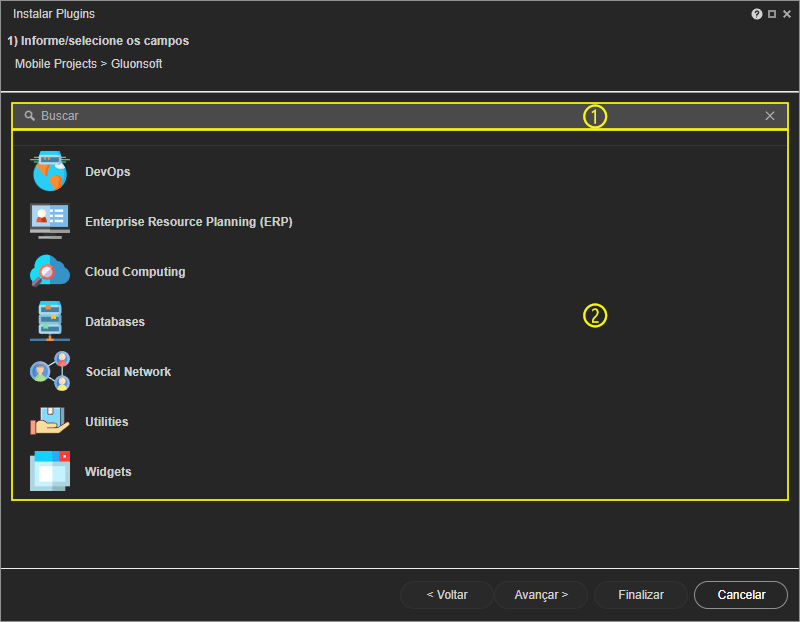Click the search magnifier icon
This screenshot has height=622, width=800.
[x=30, y=116]
